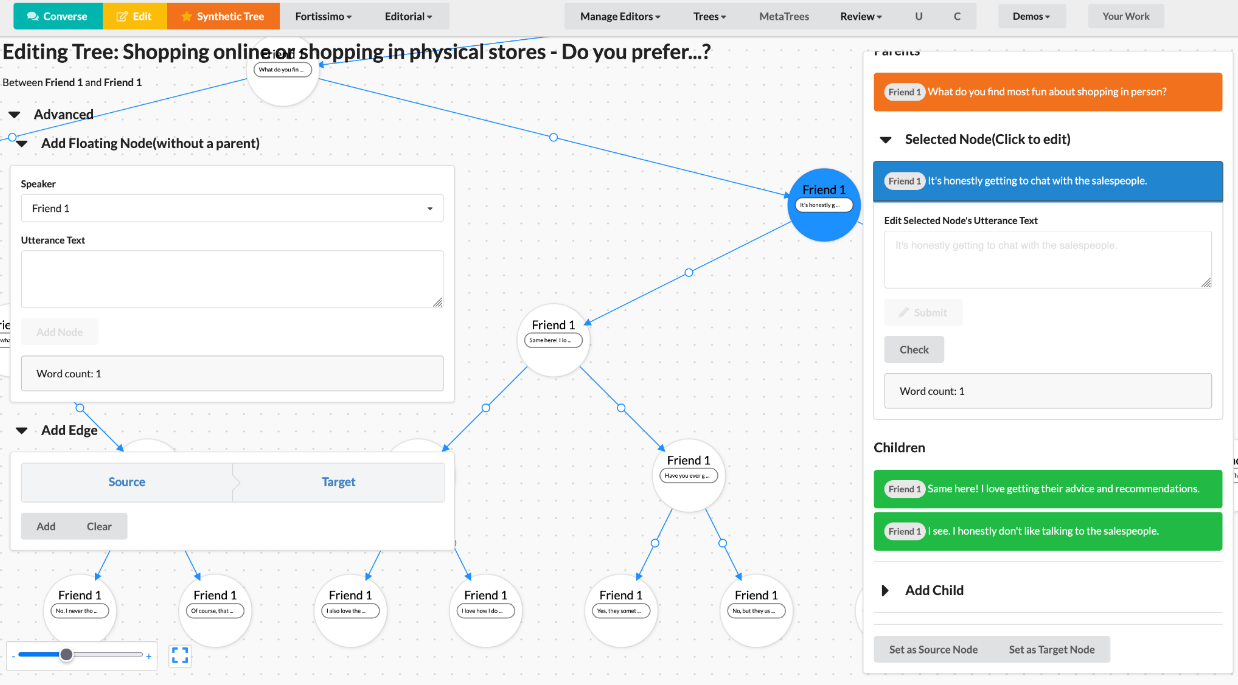The height and width of the screenshot is (685, 1238).
Task: Click the zoom-out minus icon beside slider
Action: pyautogui.click(x=13, y=656)
